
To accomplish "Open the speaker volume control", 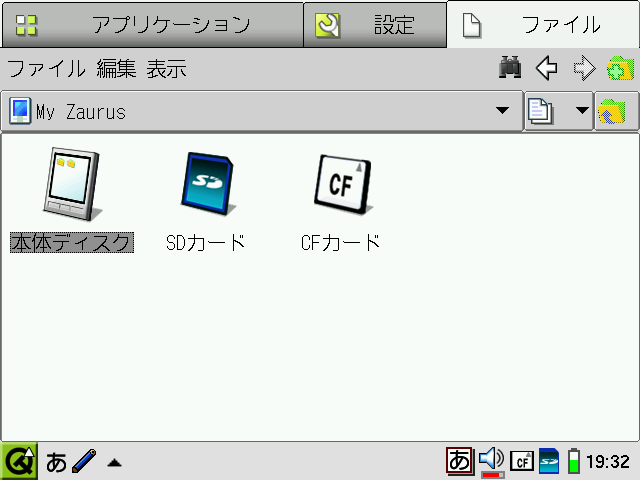I will (x=492, y=462).
